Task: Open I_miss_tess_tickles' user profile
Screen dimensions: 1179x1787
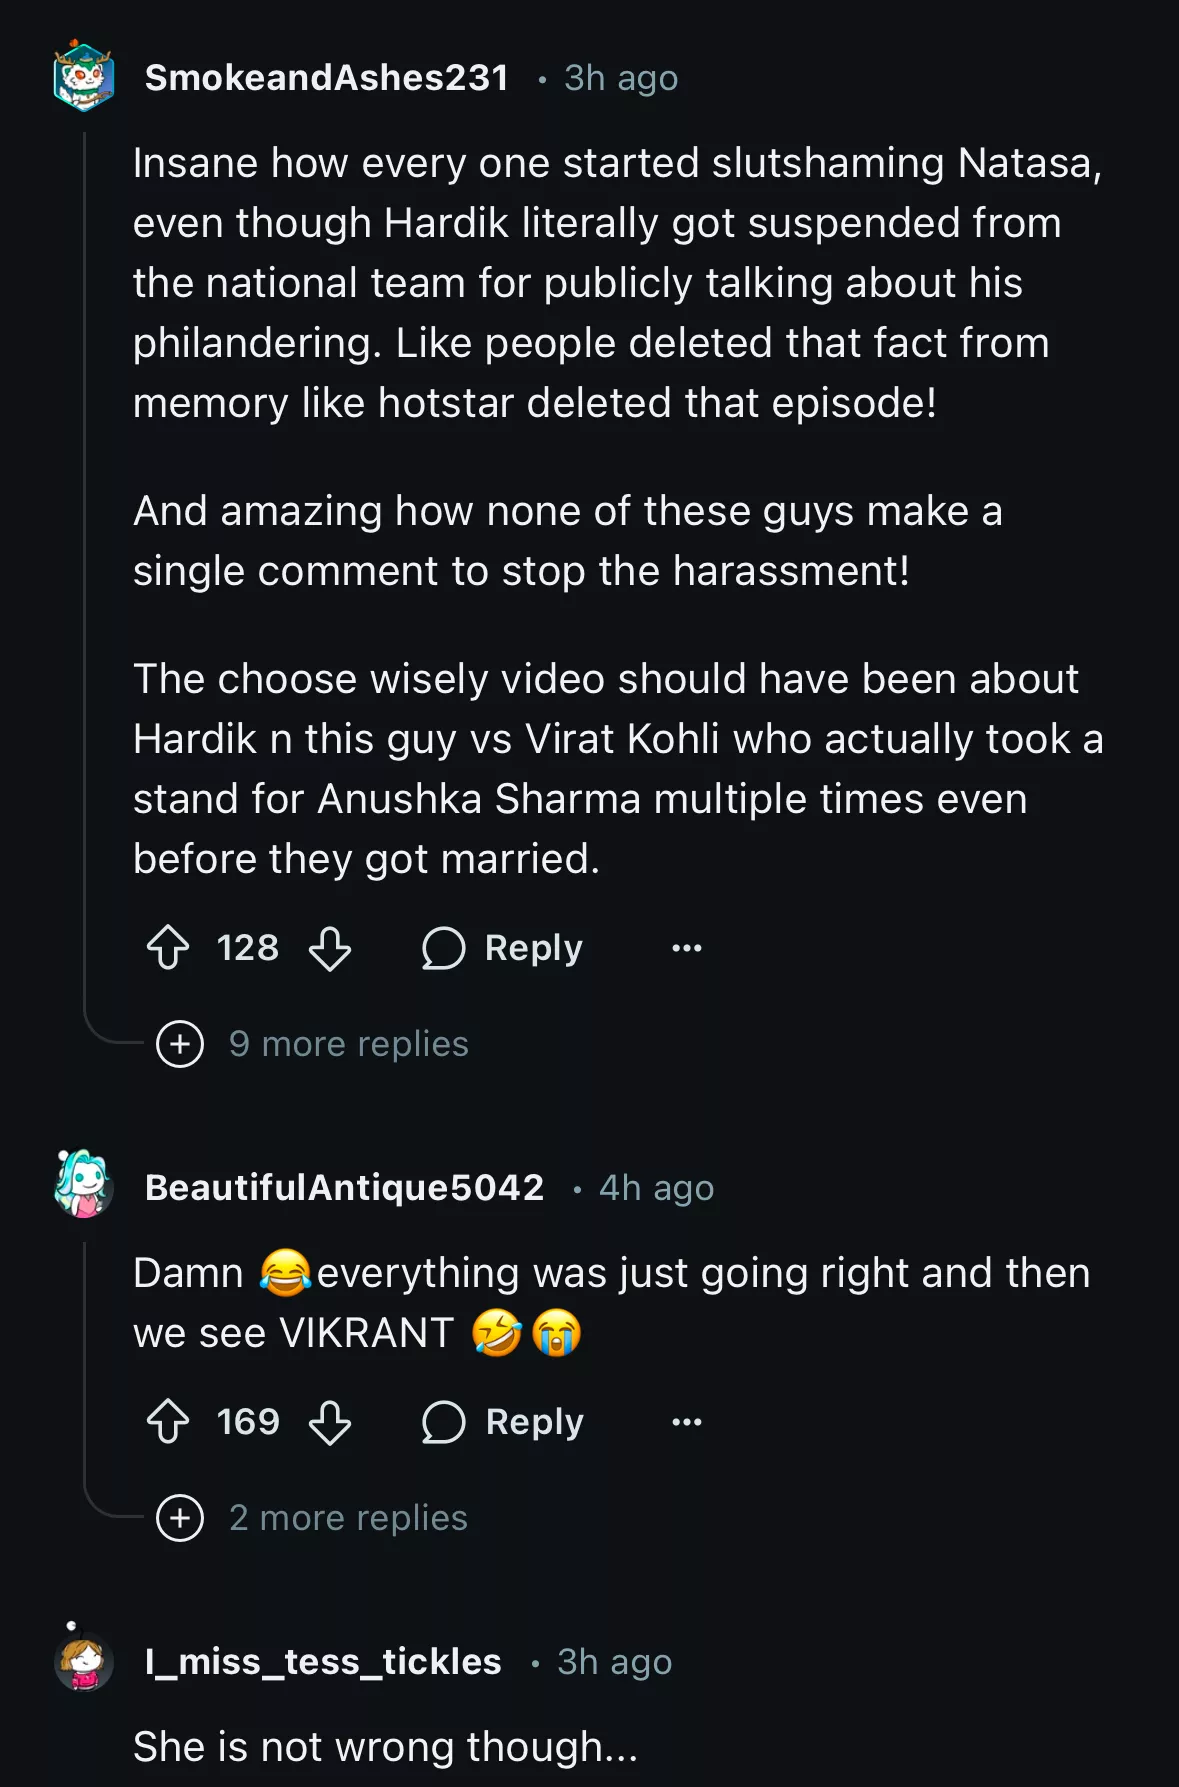Action: (323, 1662)
